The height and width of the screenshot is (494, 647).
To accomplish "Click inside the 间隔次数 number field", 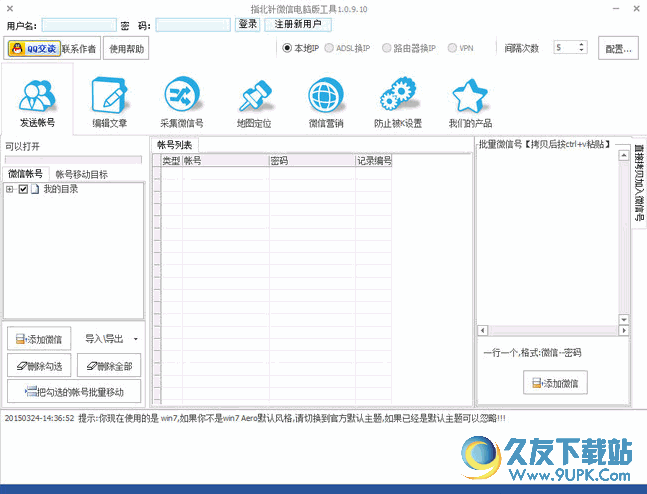I will (x=566, y=47).
